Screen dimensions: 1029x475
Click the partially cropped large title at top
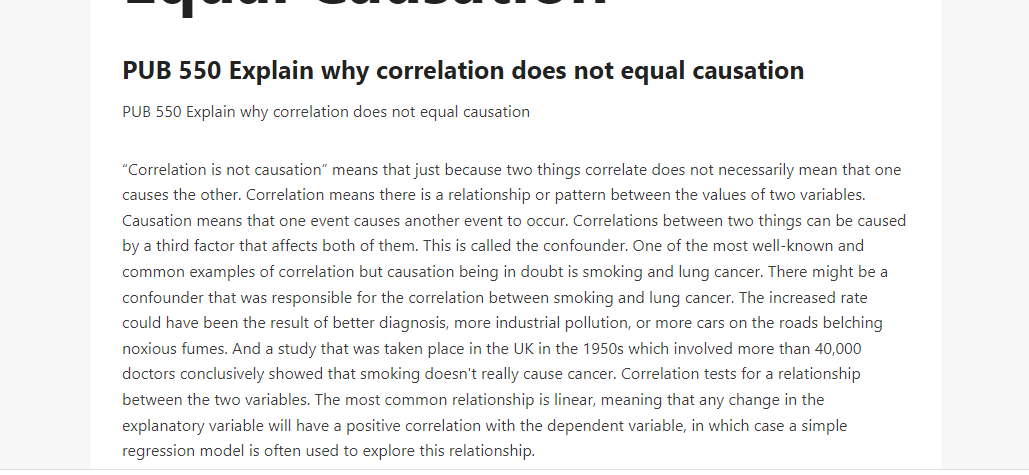tap(364, 7)
